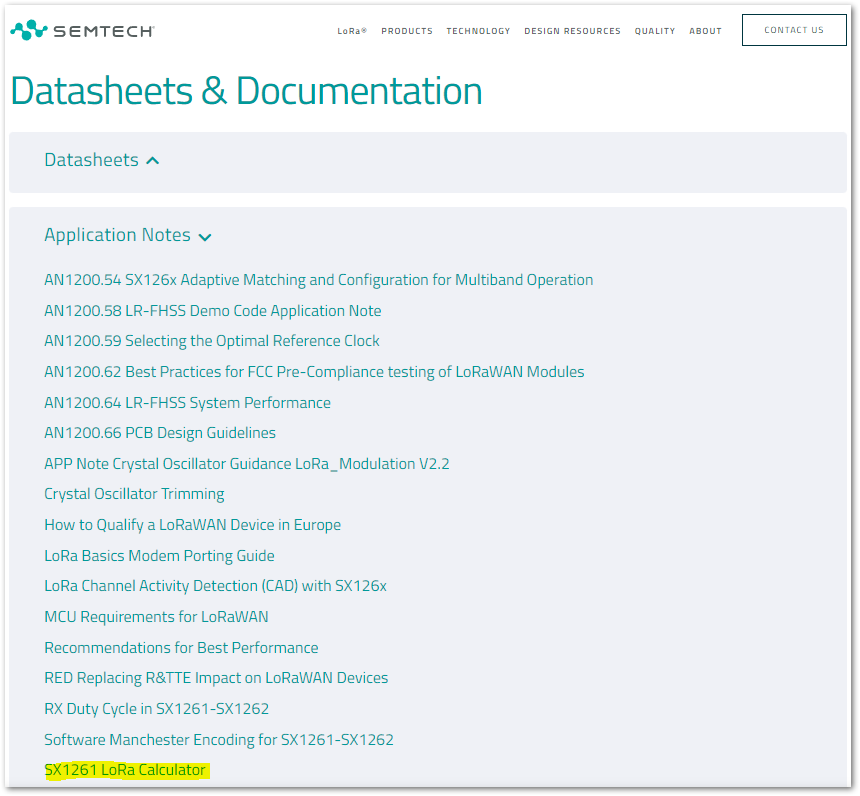This screenshot has width=860, height=796.
Task: Open How to Qualify a LoRaWAN Device in Europe
Action: 193,525
